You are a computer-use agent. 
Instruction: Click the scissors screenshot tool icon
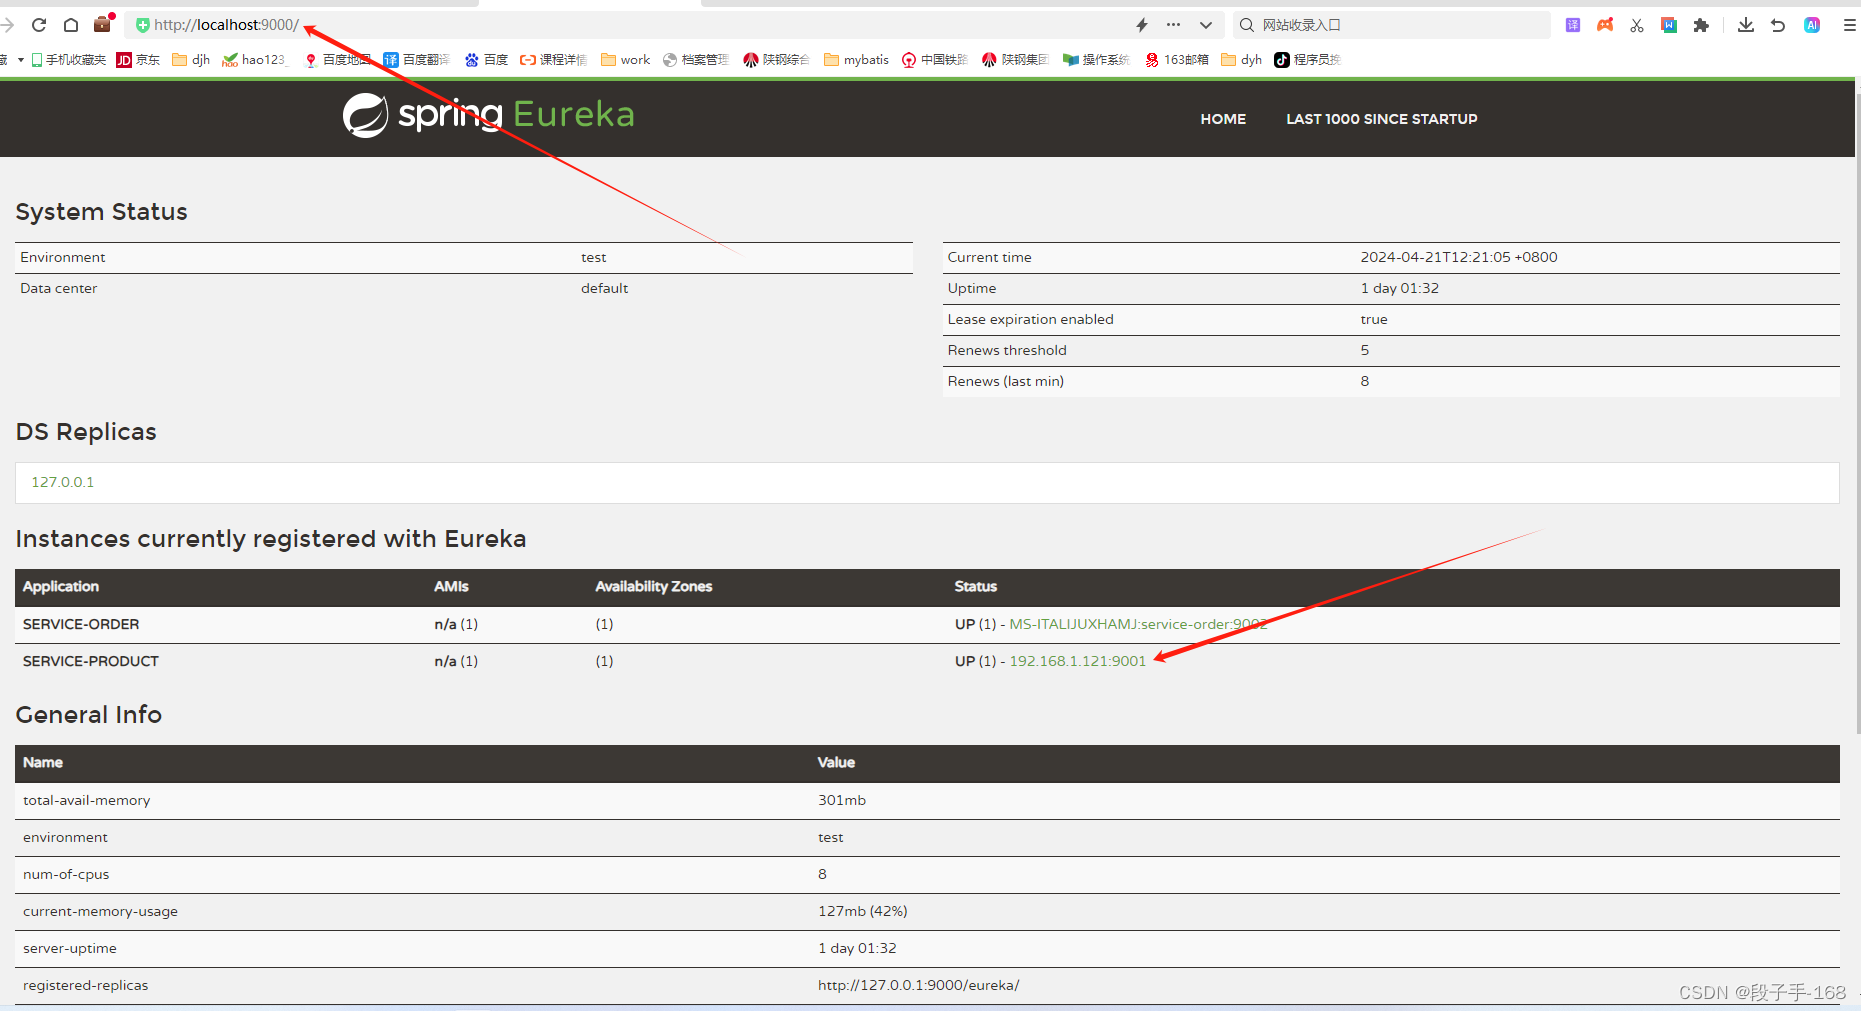pos(1637,25)
